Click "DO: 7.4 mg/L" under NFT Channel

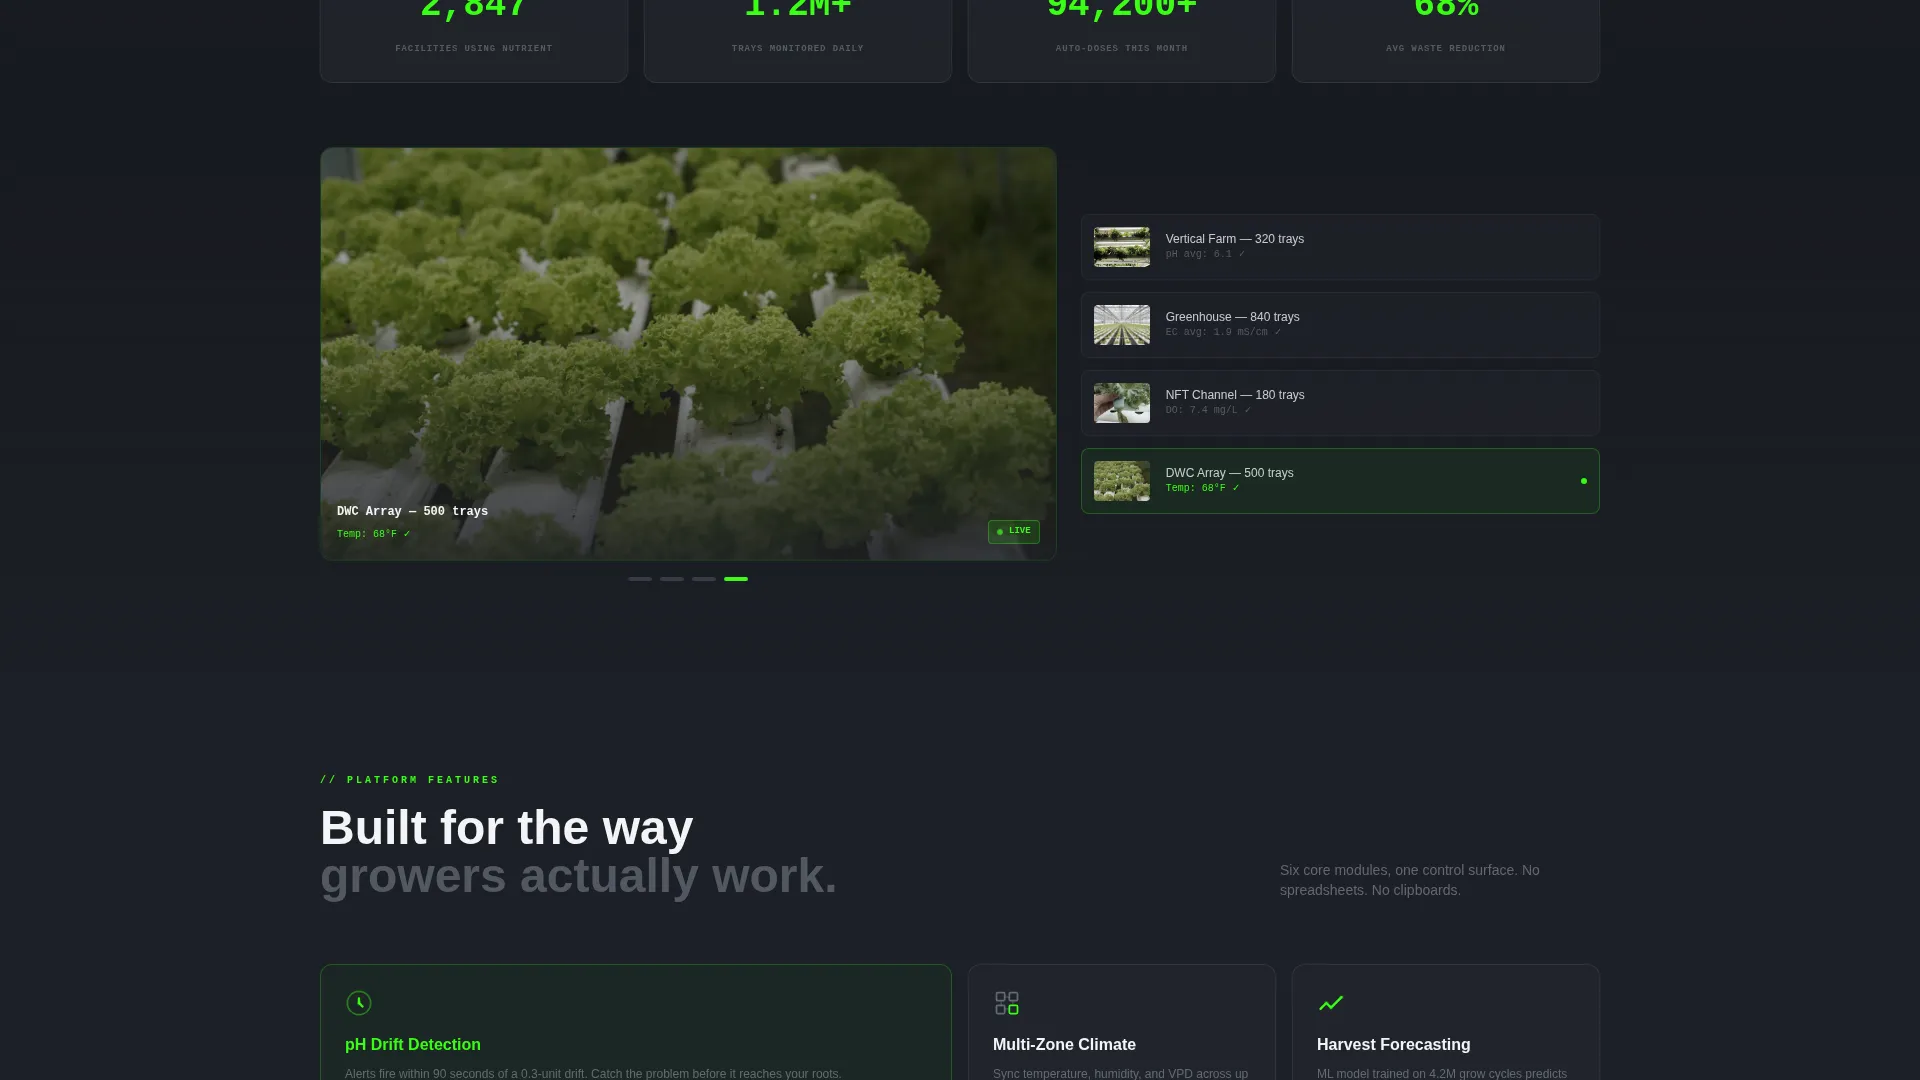tap(1208, 410)
